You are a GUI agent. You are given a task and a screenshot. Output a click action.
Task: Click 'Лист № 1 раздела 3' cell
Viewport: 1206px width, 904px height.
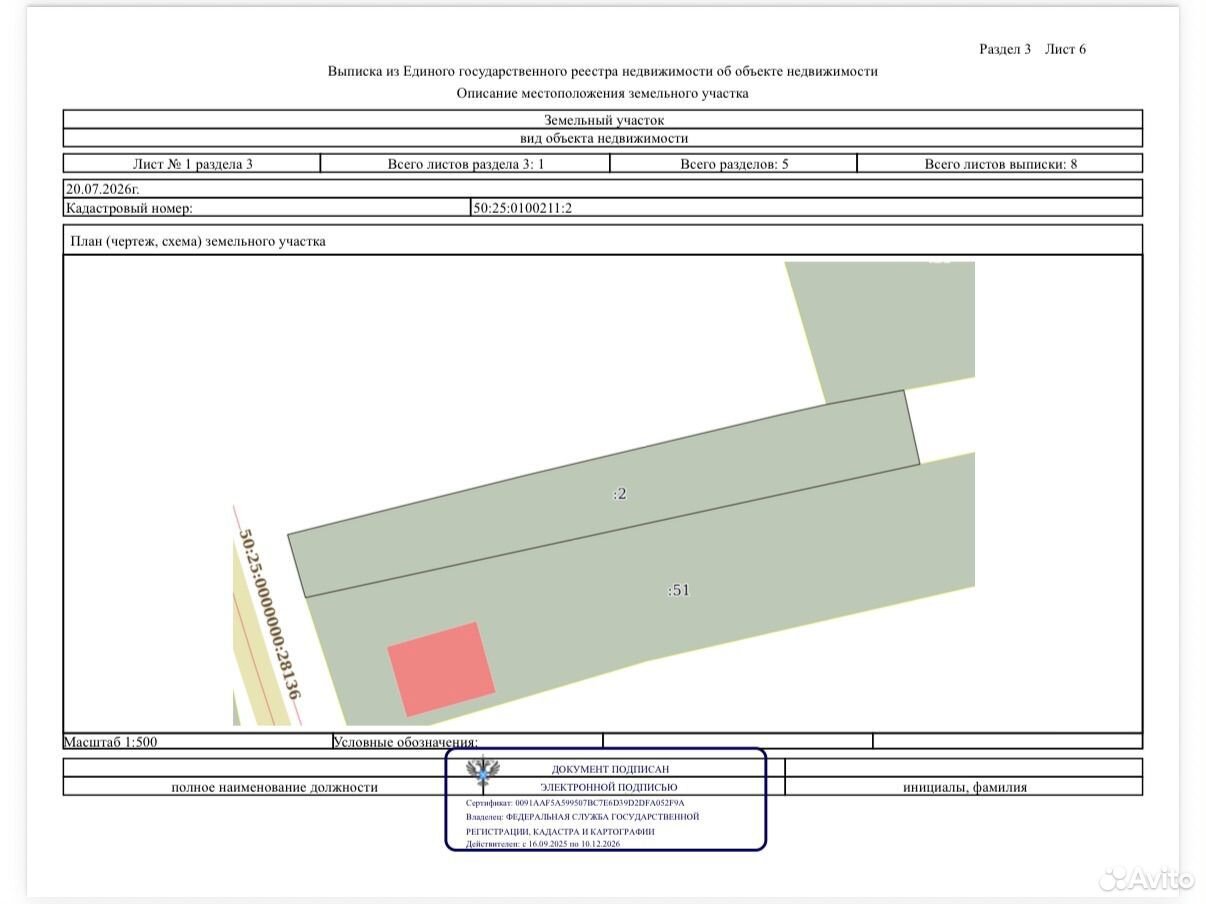(192, 164)
